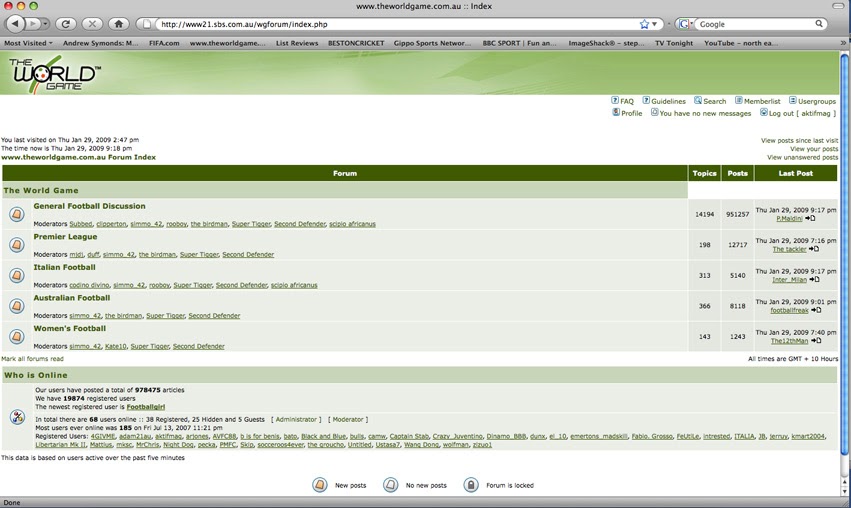The height and width of the screenshot is (508, 851).
Task: Open the TV Tonight bookmark
Action: pyautogui.click(x=674, y=43)
